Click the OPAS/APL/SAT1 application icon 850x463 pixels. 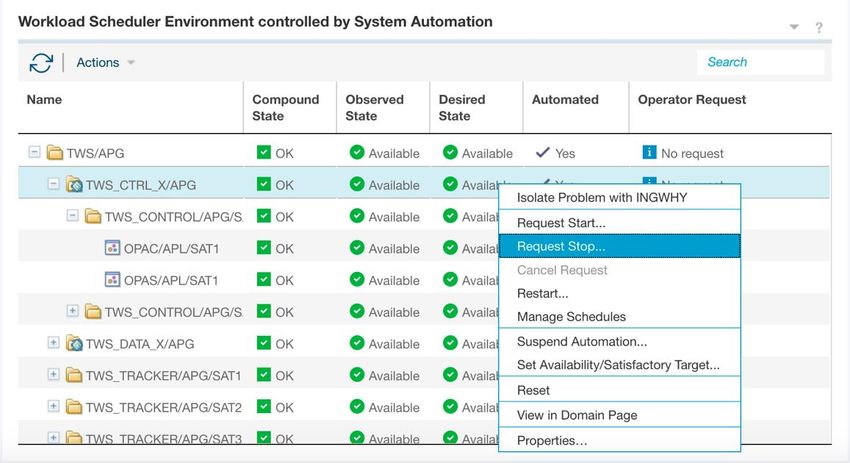pyautogui.click(x=112, y=280)
